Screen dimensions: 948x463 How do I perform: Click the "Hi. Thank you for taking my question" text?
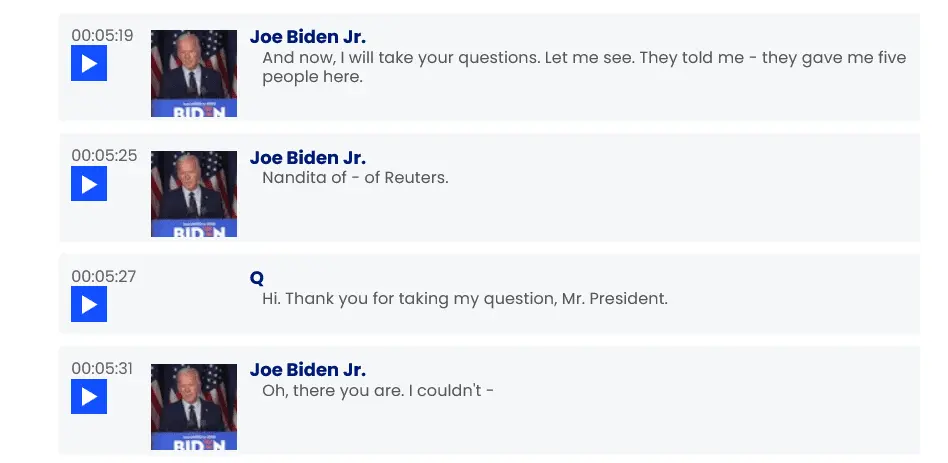coord(464,298)
